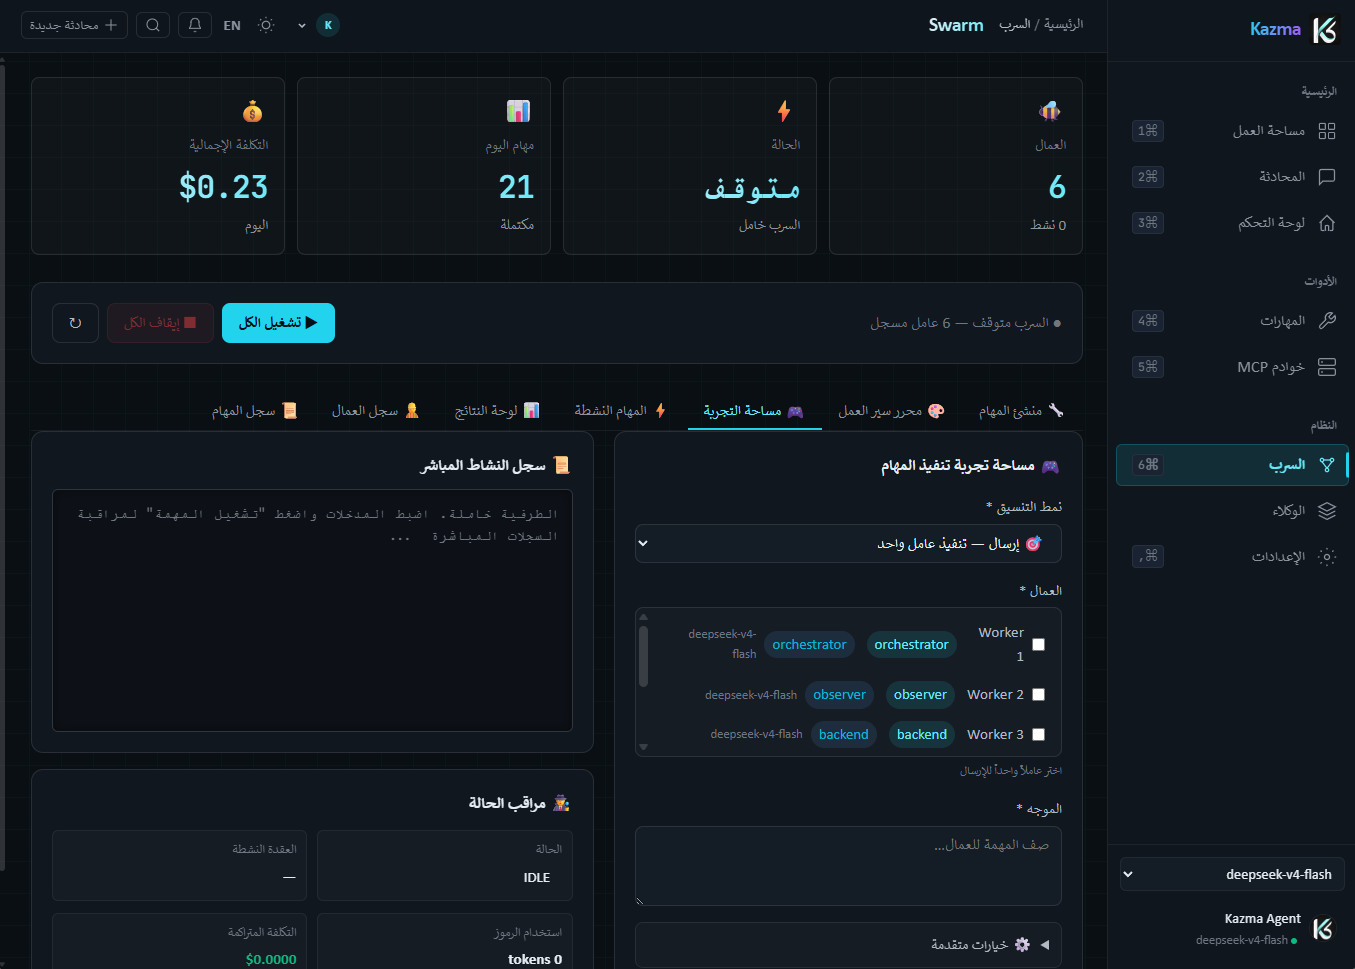
Task: Click the detective icon in the status monitor heading
Action: tap(561, 803)
